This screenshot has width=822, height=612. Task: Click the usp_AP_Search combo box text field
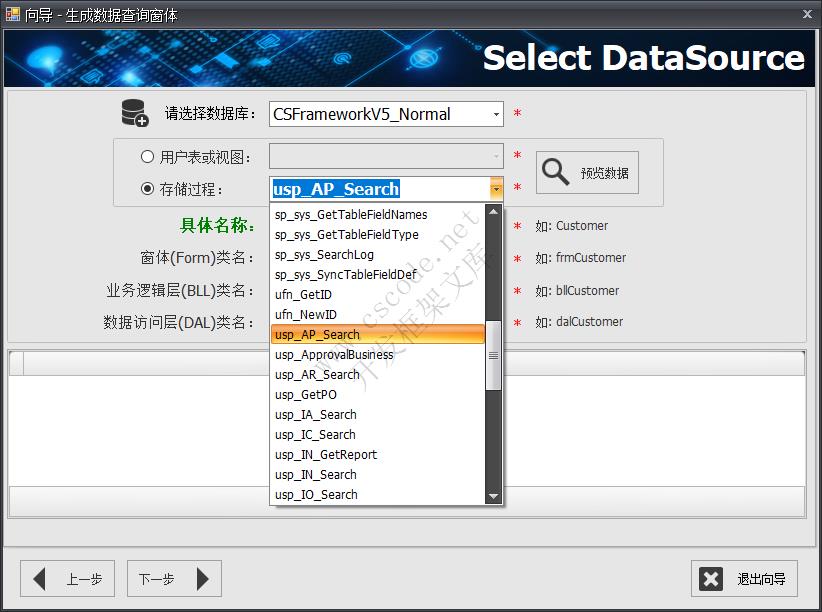click(378, 189)
